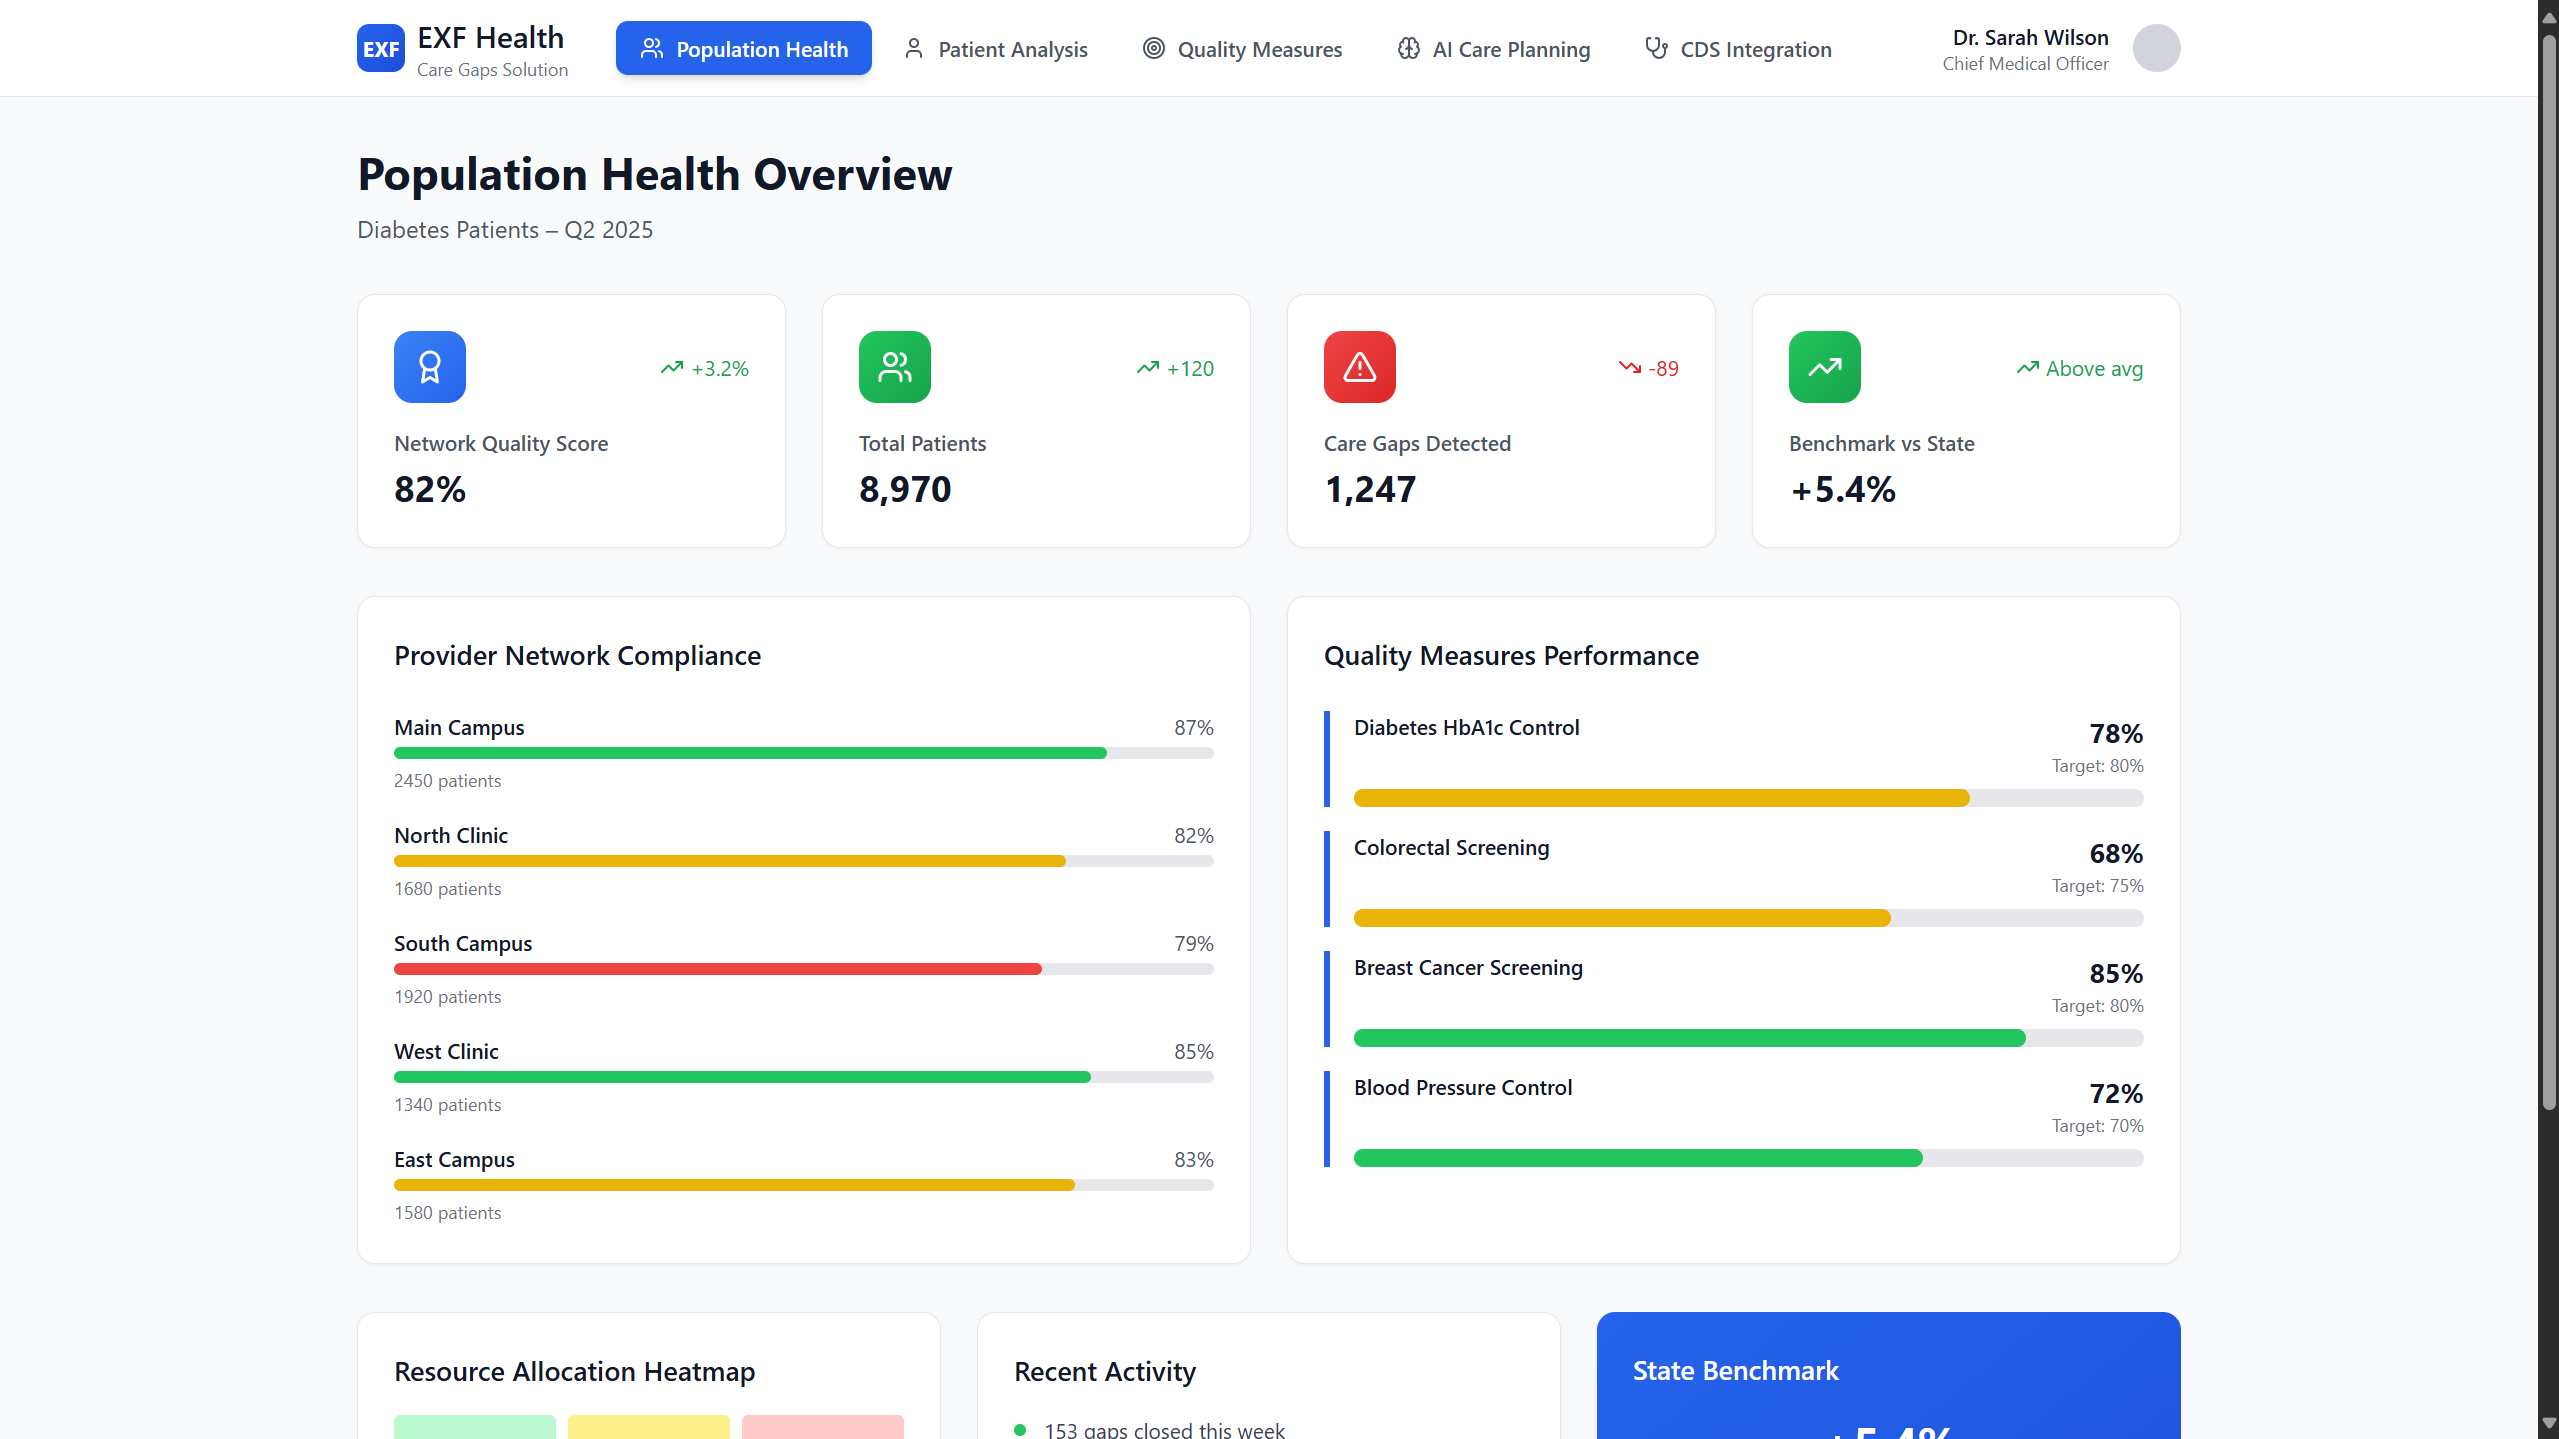Click the green heatmap cell
2559x1439 pixels.
(475, 1427)
